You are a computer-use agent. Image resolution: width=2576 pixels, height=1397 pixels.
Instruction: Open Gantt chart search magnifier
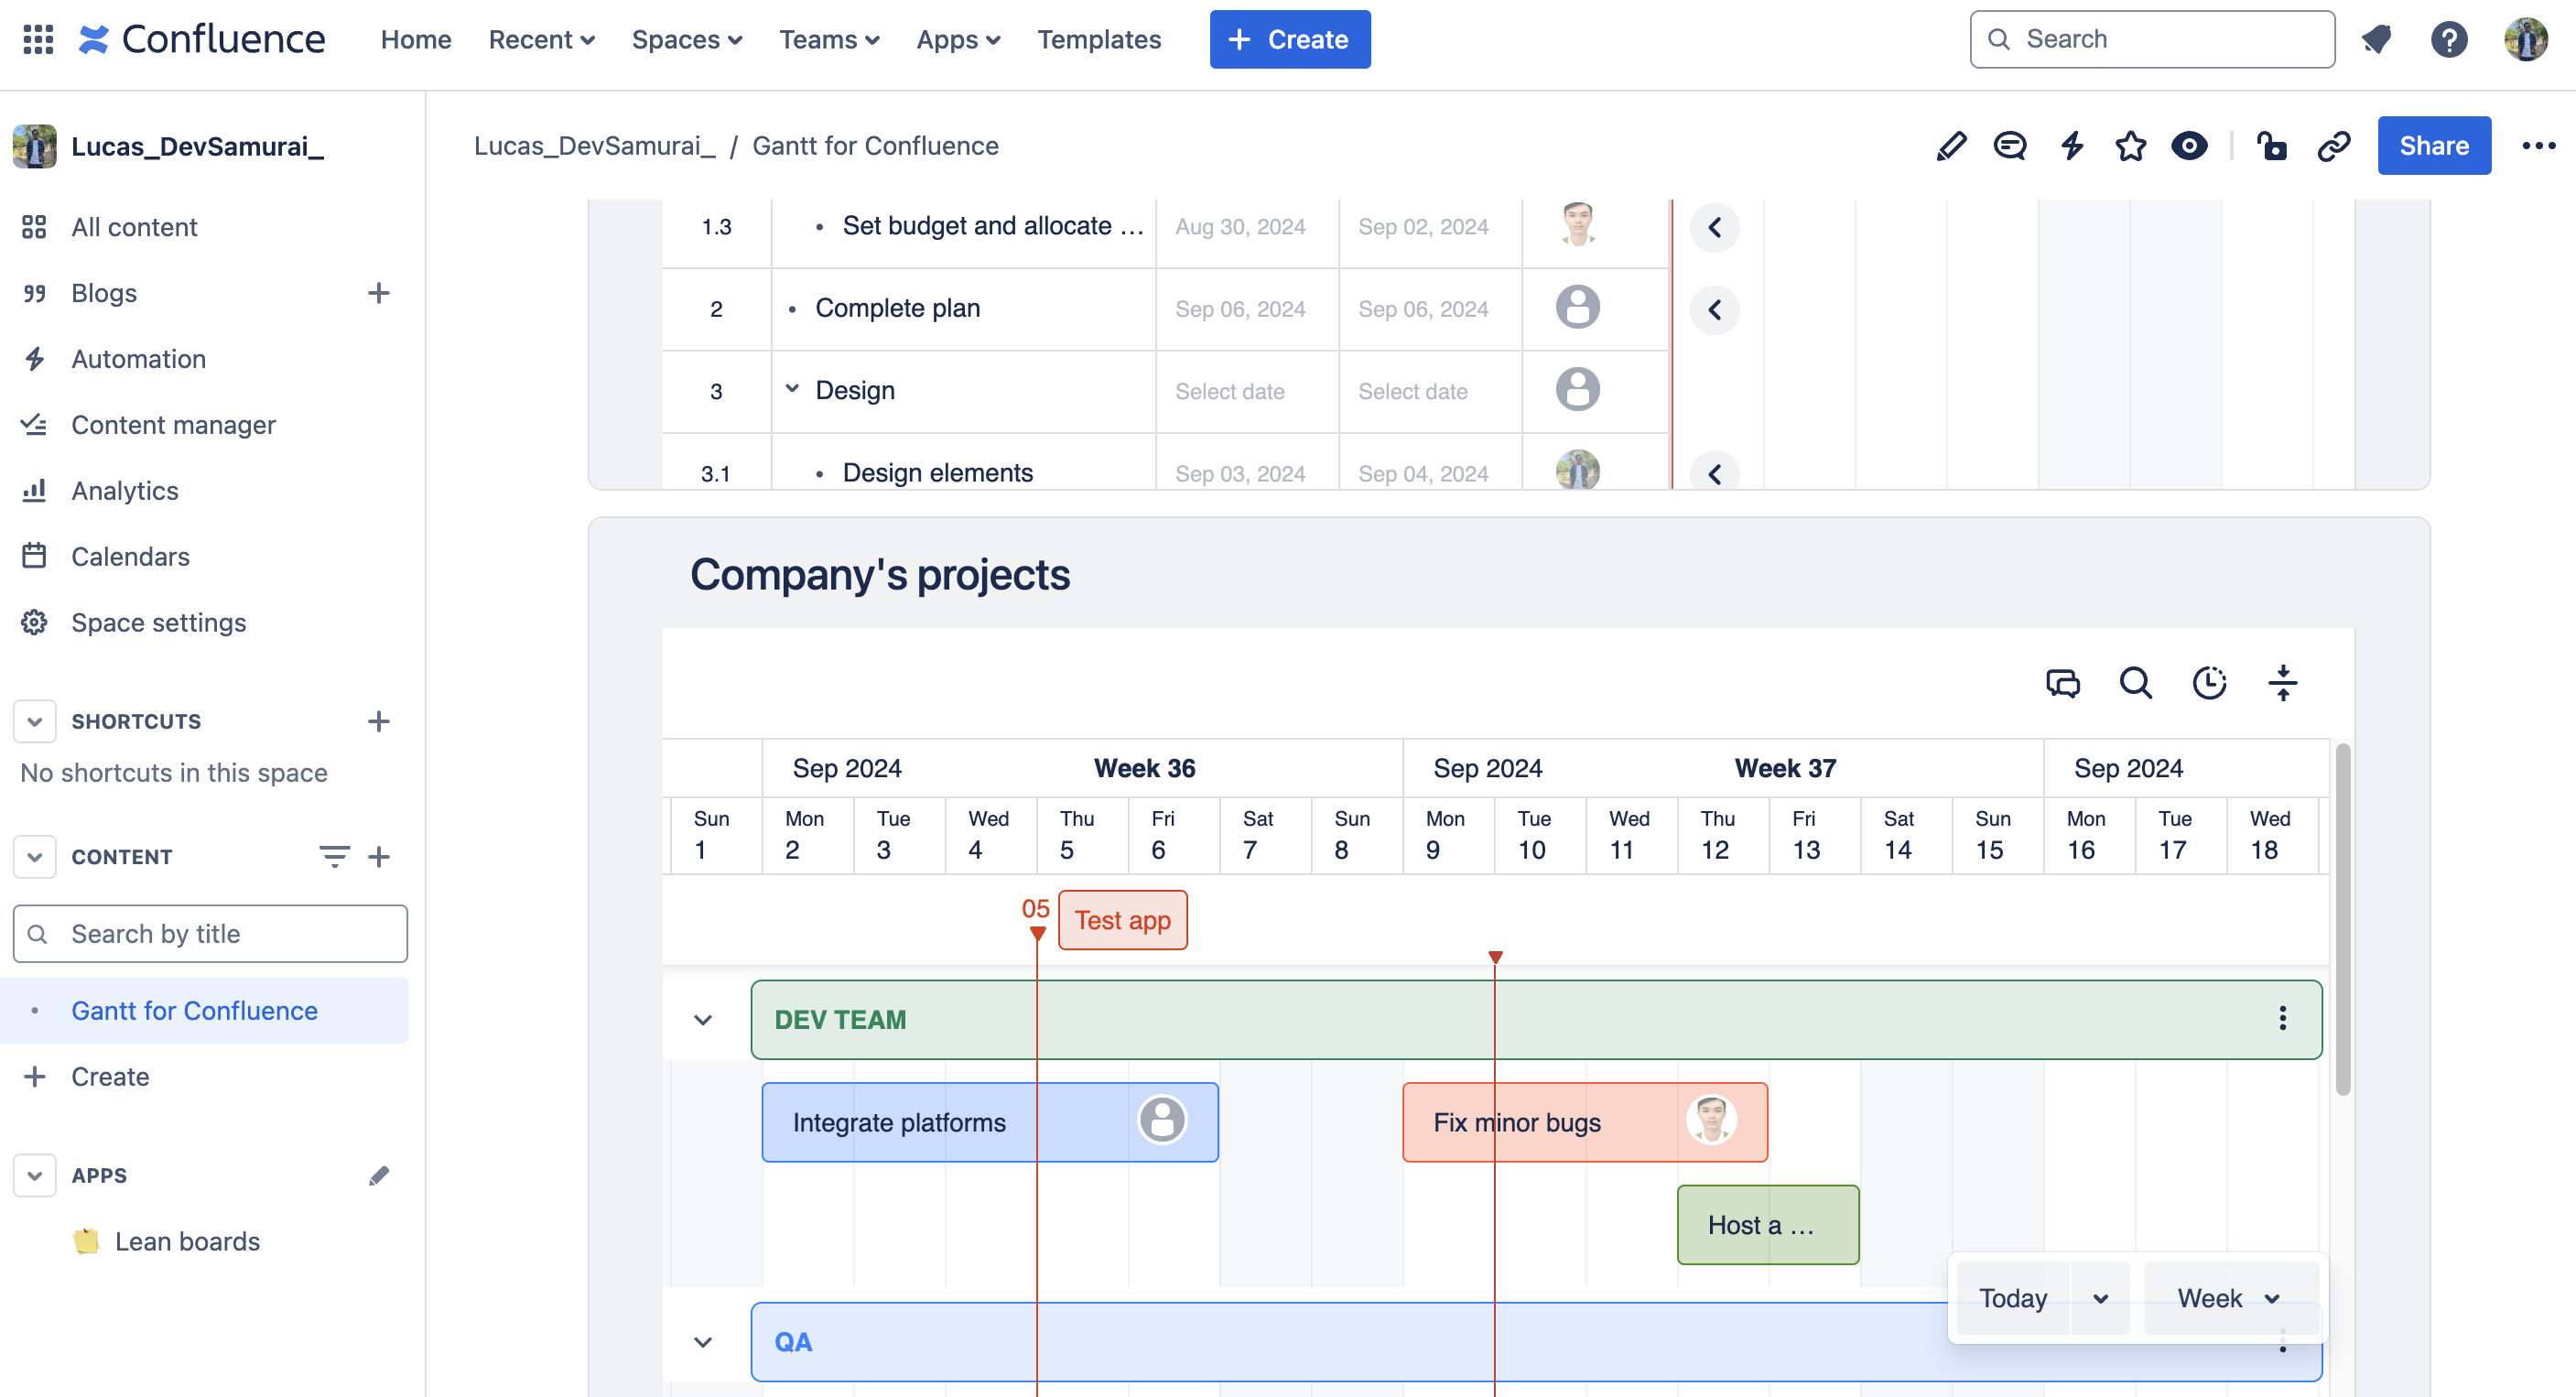pyautogui.click(x=2135, y=683)
